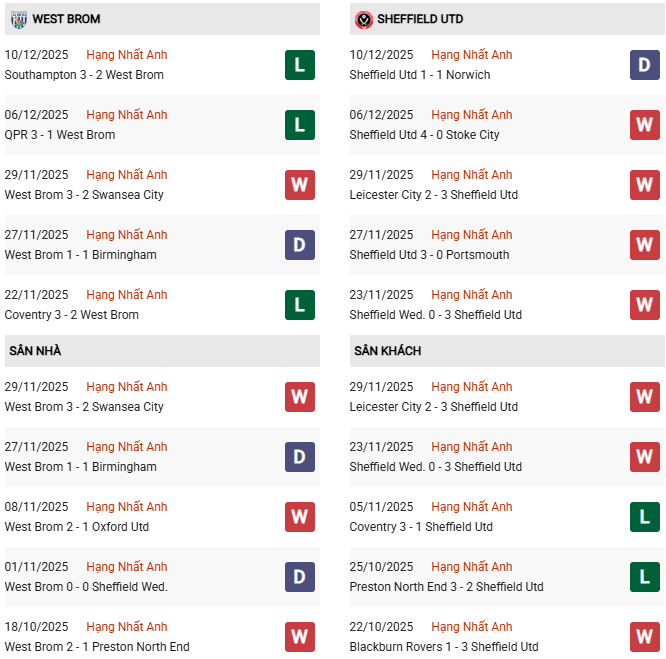The width and height of the screenshot is (666, 659).
Task: Click the D badge for West Brom 0-0 Sheffield Wed.
Action: (x=299, y=577)
